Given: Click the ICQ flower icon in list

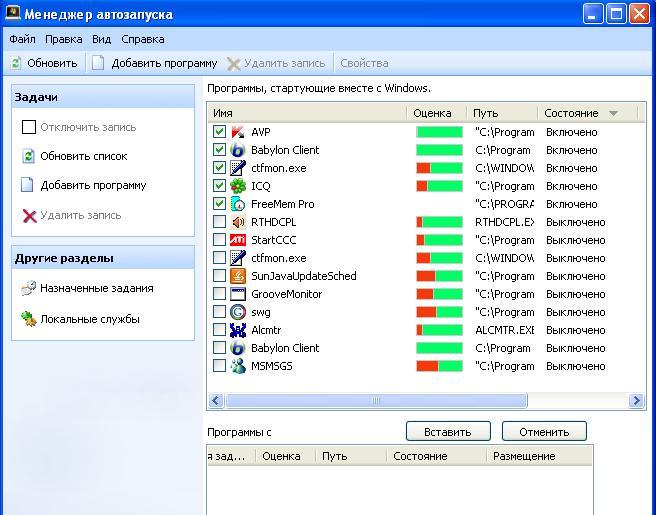Looking at the screenshot, I should [x=238, y=186].
